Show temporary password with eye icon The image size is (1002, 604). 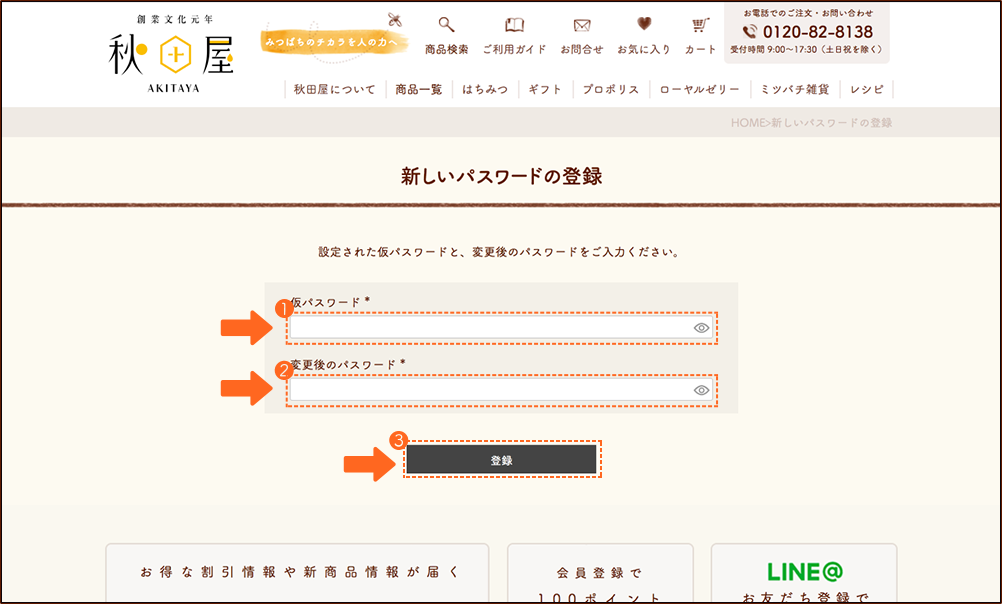point(701,328)
